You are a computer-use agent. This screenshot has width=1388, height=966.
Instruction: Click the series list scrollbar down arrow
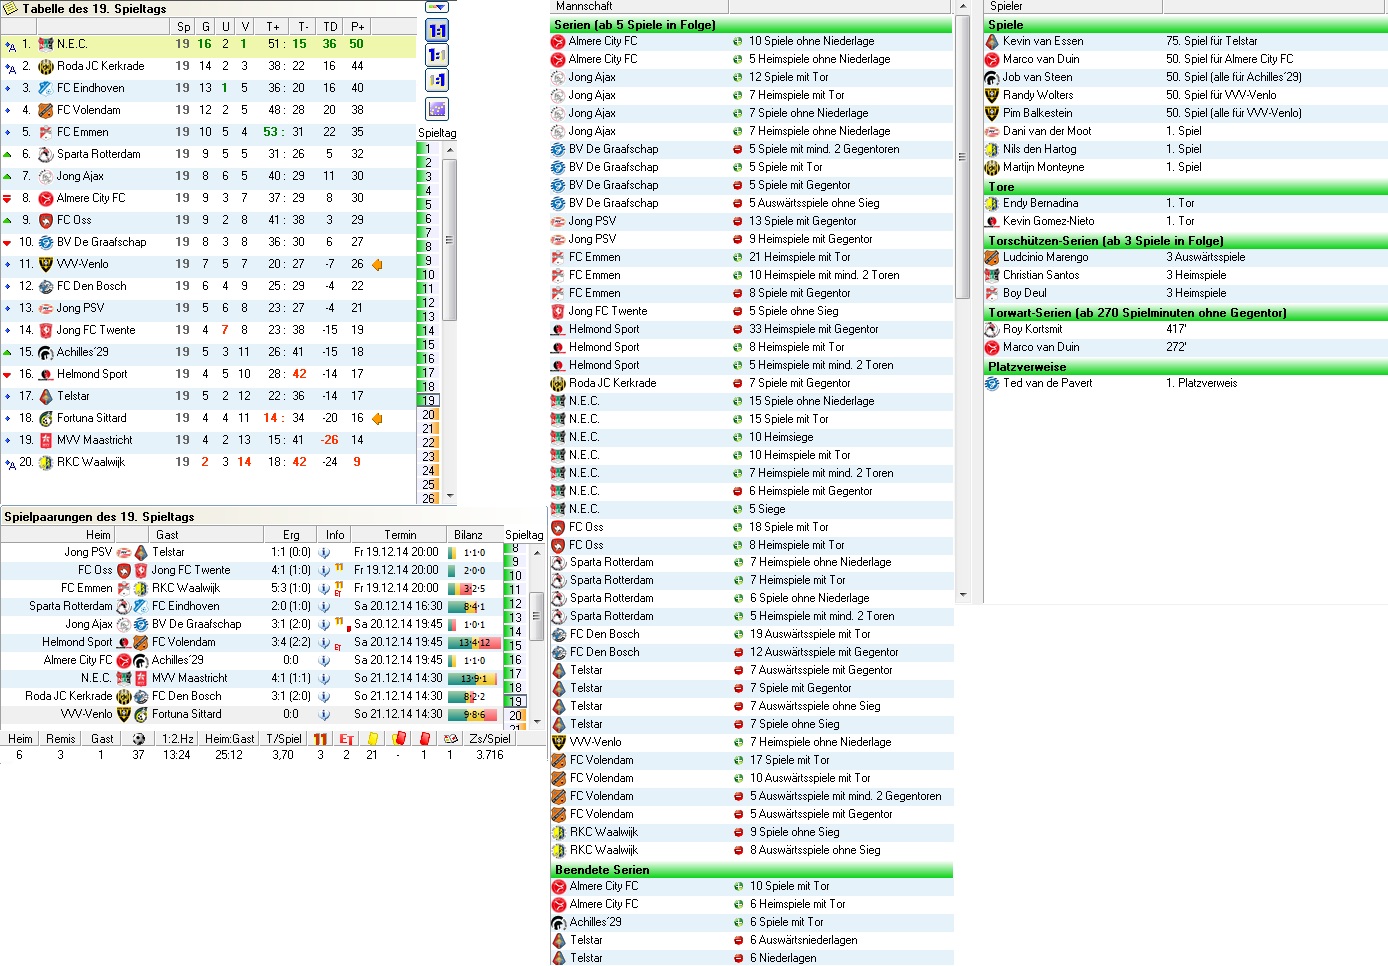pos(963,595)
